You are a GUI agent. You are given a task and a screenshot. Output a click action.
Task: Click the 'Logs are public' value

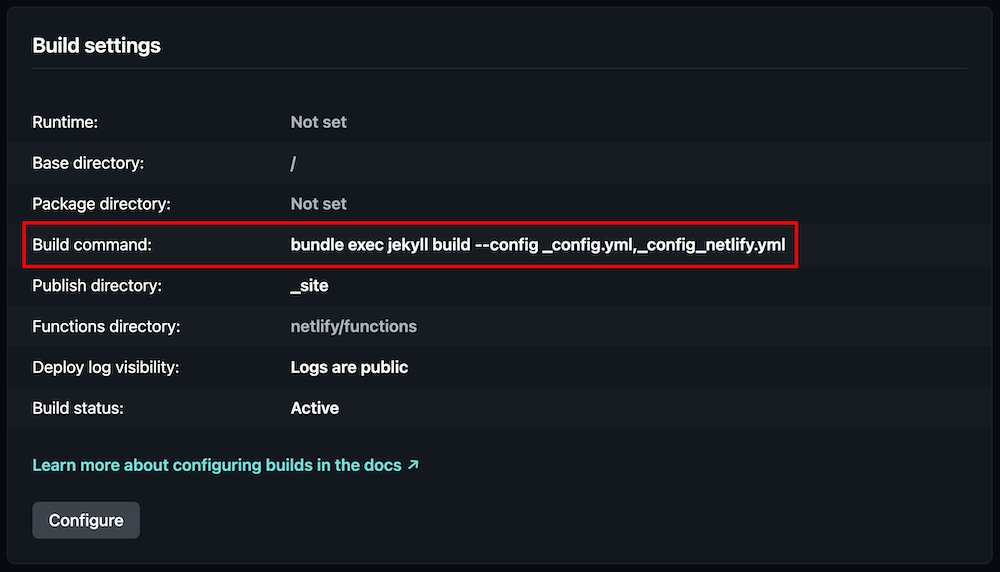[349, 368]
